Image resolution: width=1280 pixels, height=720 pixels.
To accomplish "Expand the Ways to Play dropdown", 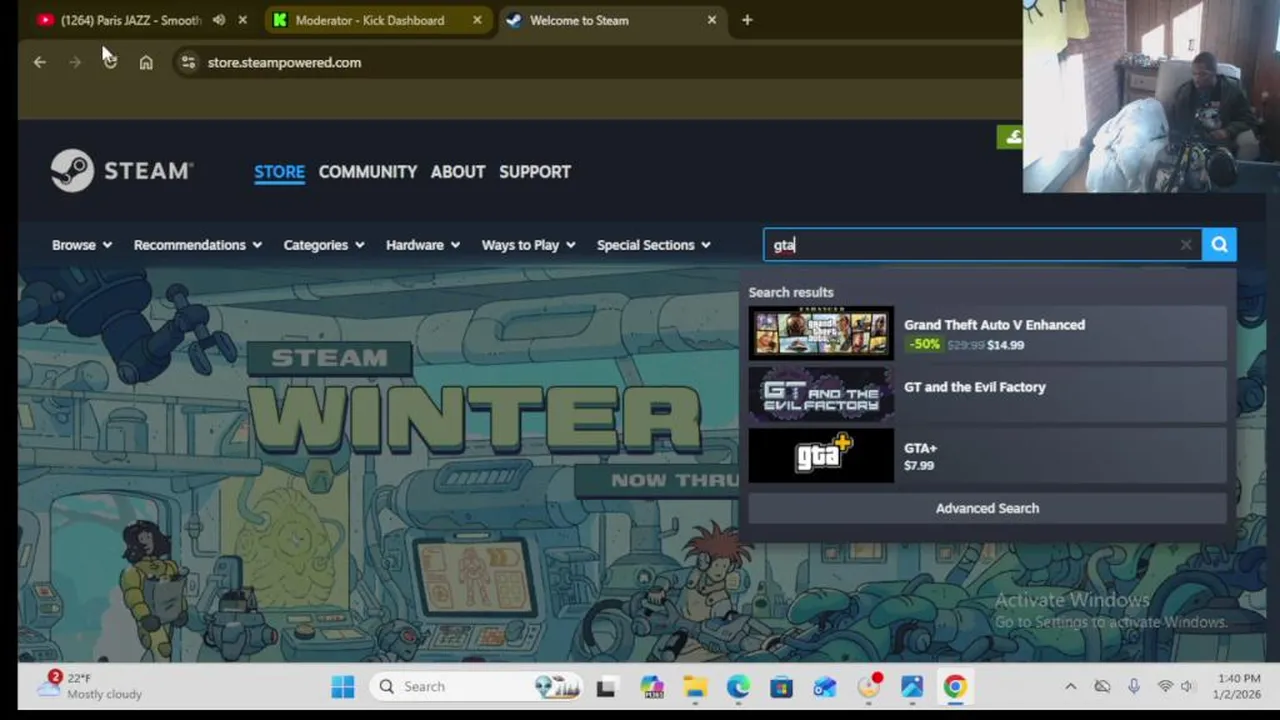I will pos(529,245).
